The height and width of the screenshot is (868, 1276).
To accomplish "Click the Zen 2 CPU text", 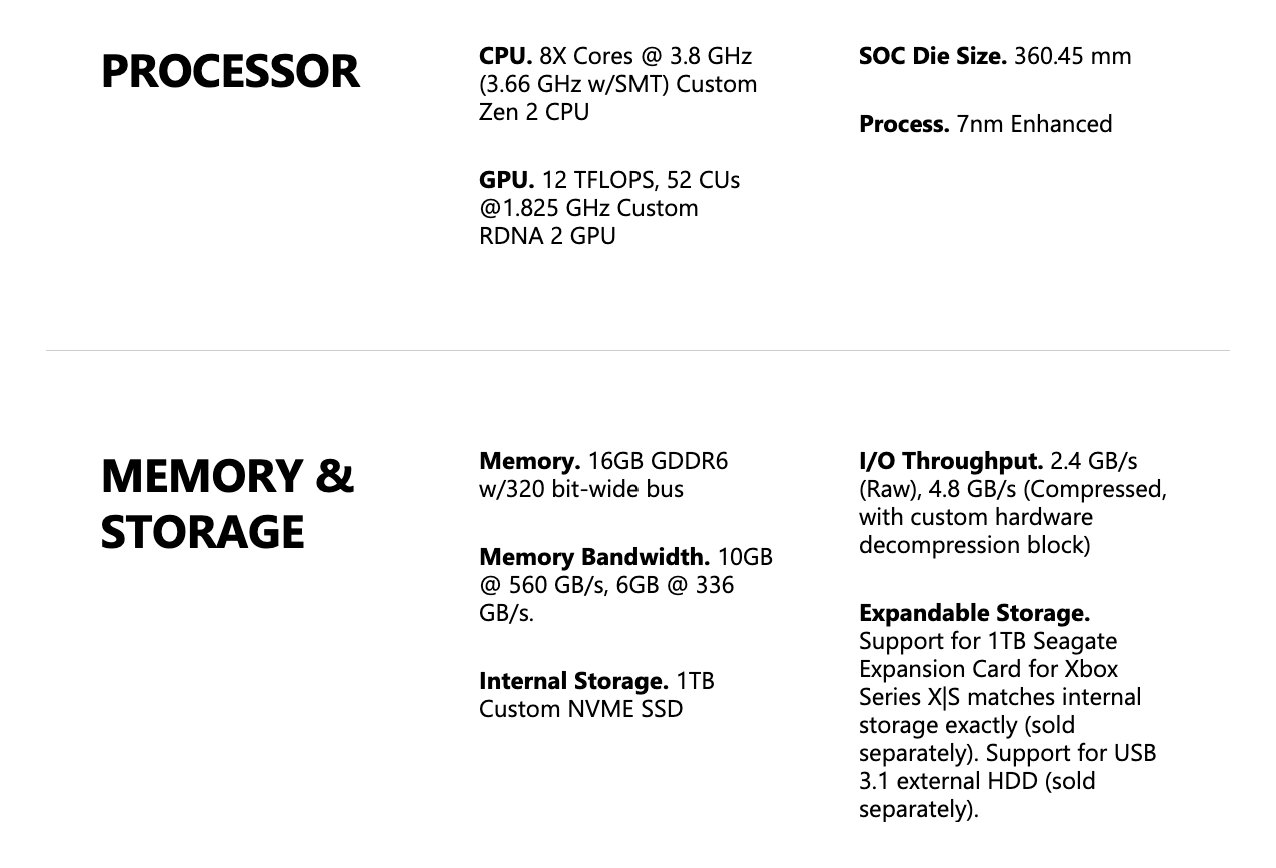I will pyautogui.click(x=534, y=112).
